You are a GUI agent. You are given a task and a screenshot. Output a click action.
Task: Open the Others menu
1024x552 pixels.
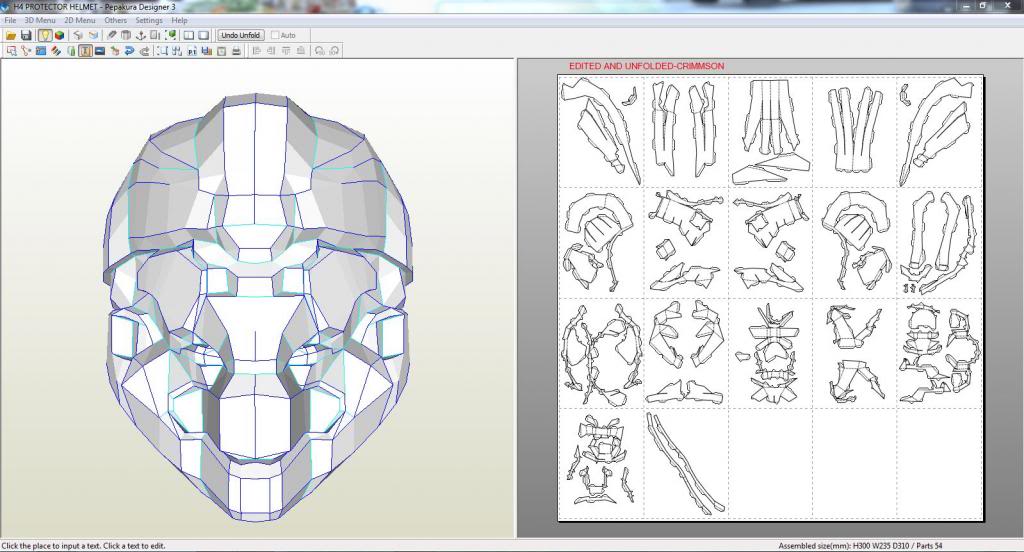pyautogui.click(x=116, y=20)
